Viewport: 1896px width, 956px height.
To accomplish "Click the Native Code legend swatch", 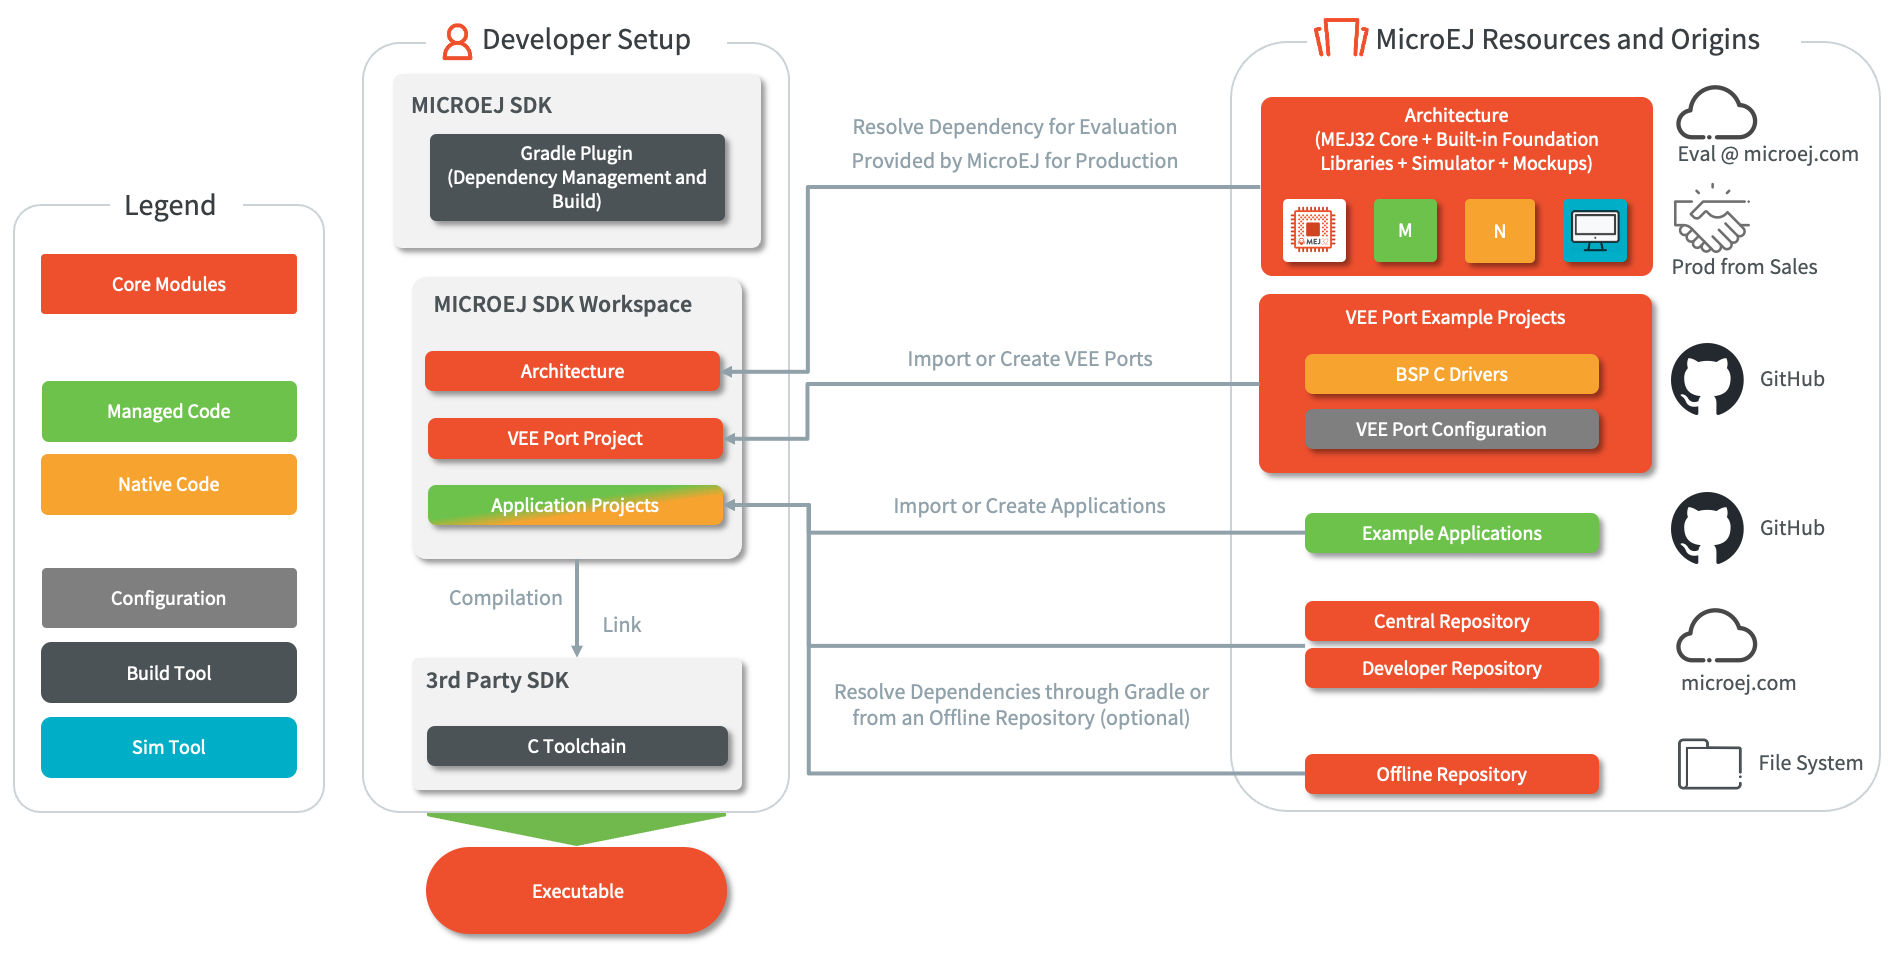I will tap(169, 484).
